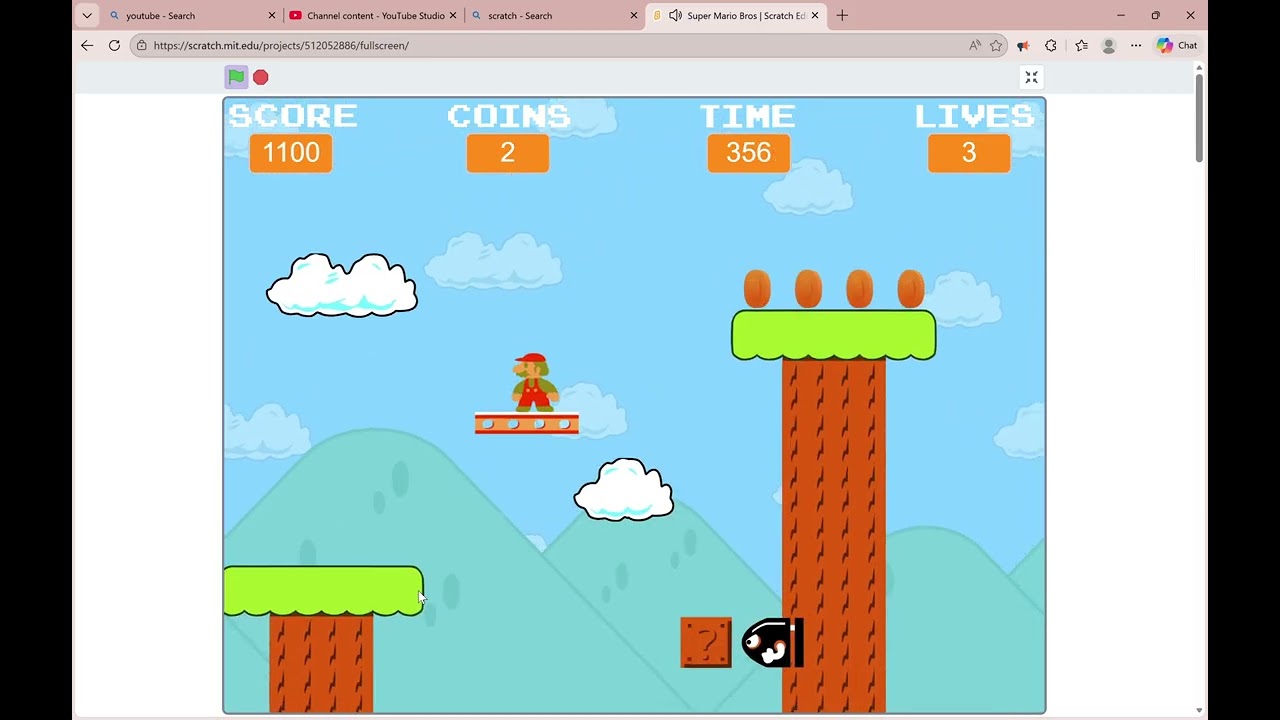Close the scratch - Search tab

click(633, 15)
